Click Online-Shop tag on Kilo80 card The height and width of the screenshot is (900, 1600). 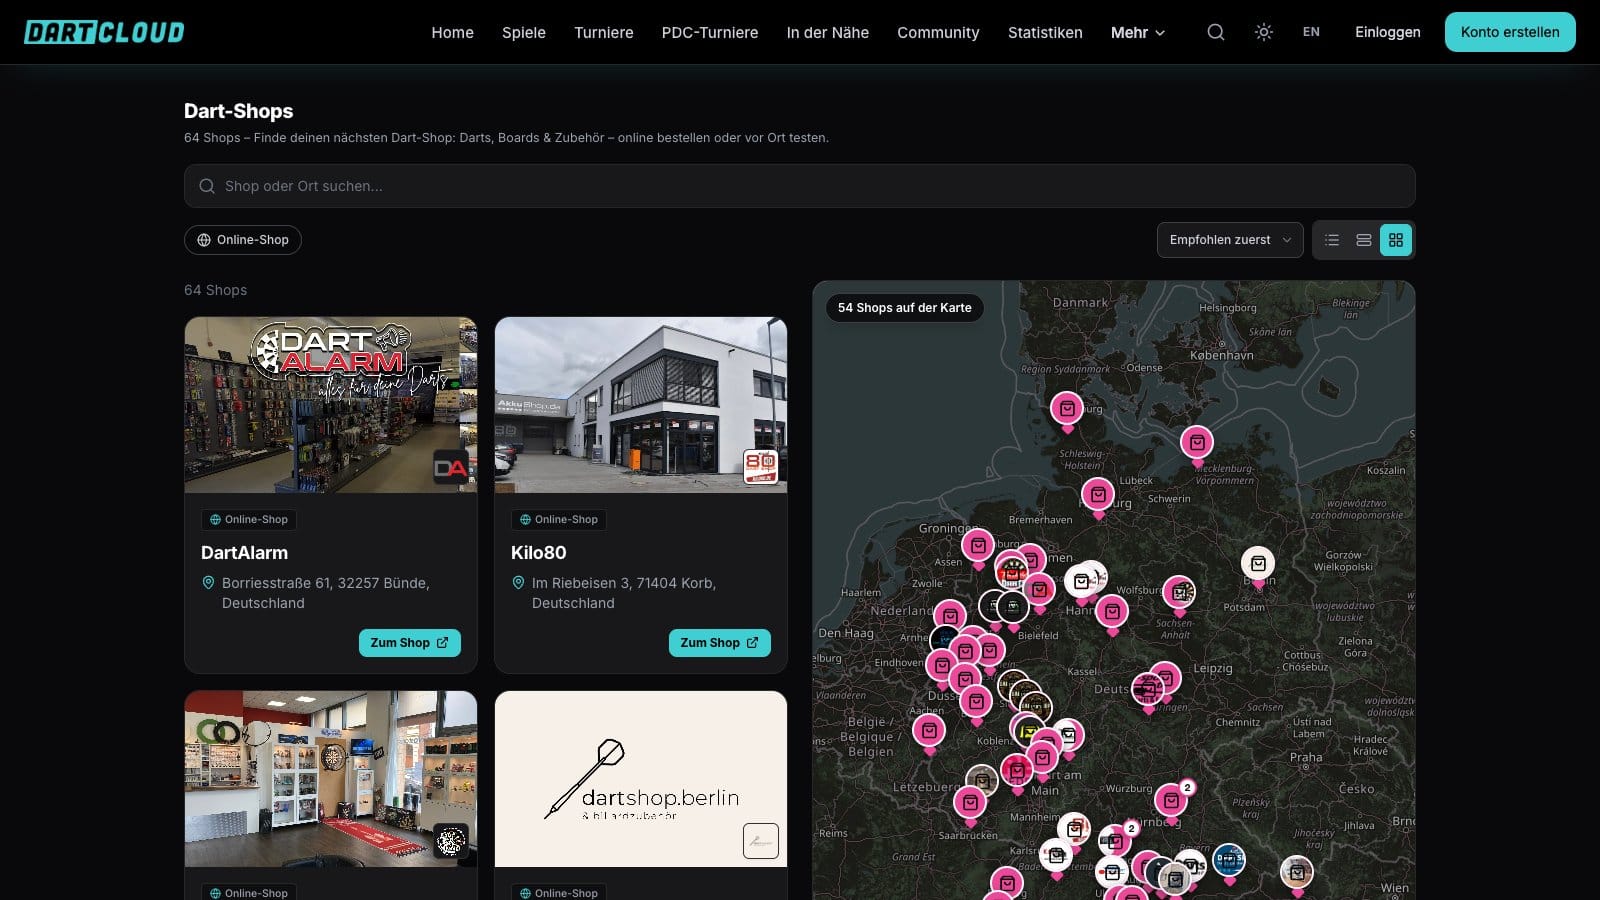point(559,519)
